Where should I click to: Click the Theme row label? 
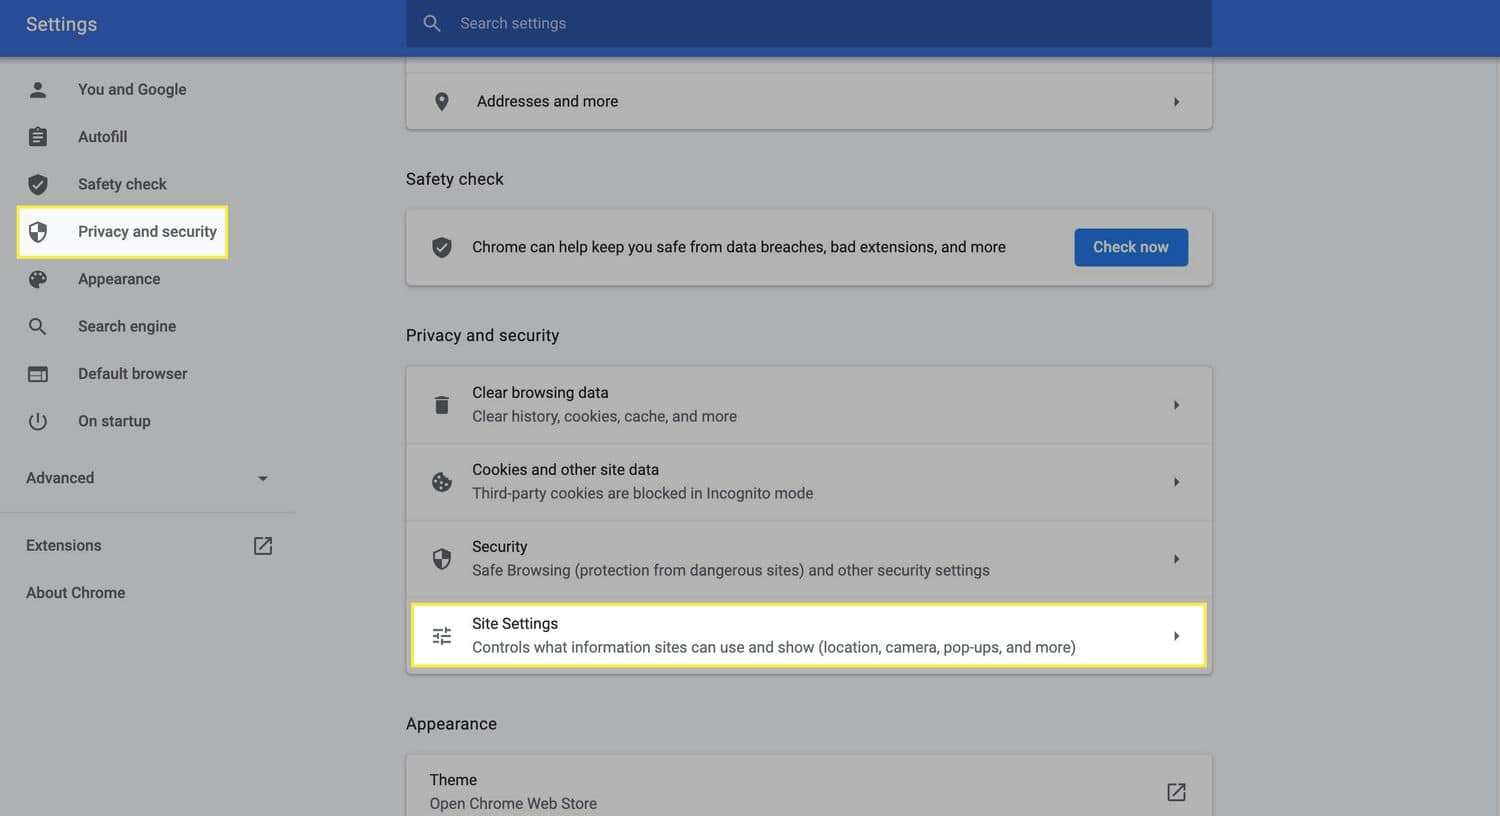tap(453, 780)
